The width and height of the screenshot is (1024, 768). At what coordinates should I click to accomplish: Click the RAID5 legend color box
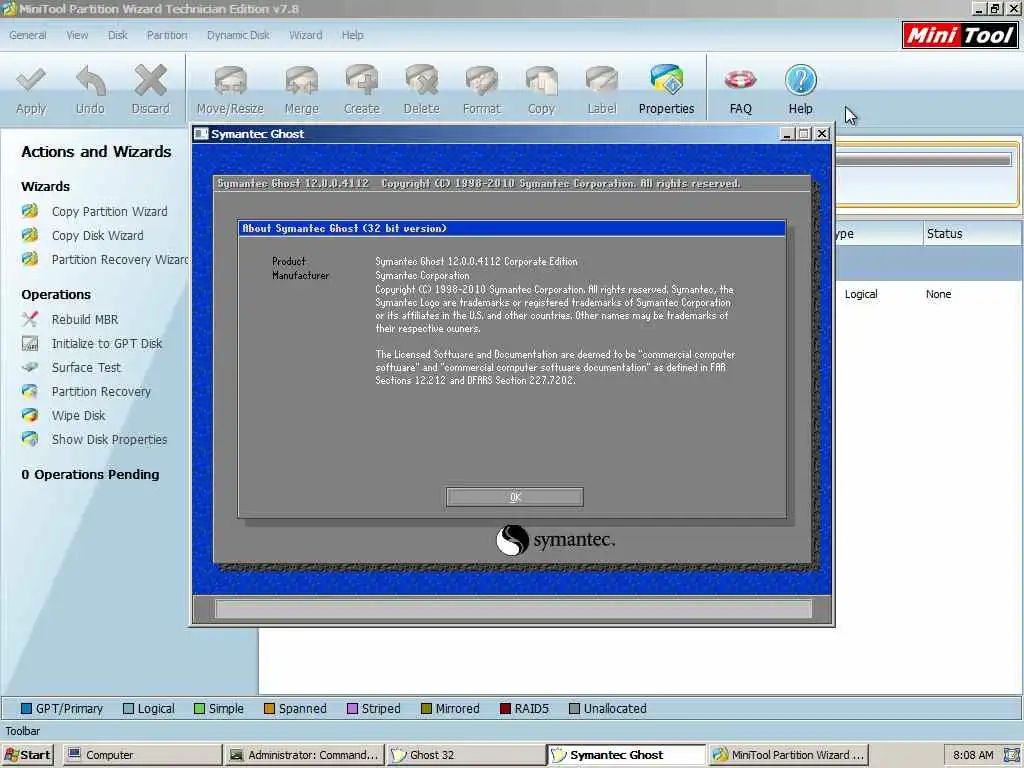tap(505, 709)
